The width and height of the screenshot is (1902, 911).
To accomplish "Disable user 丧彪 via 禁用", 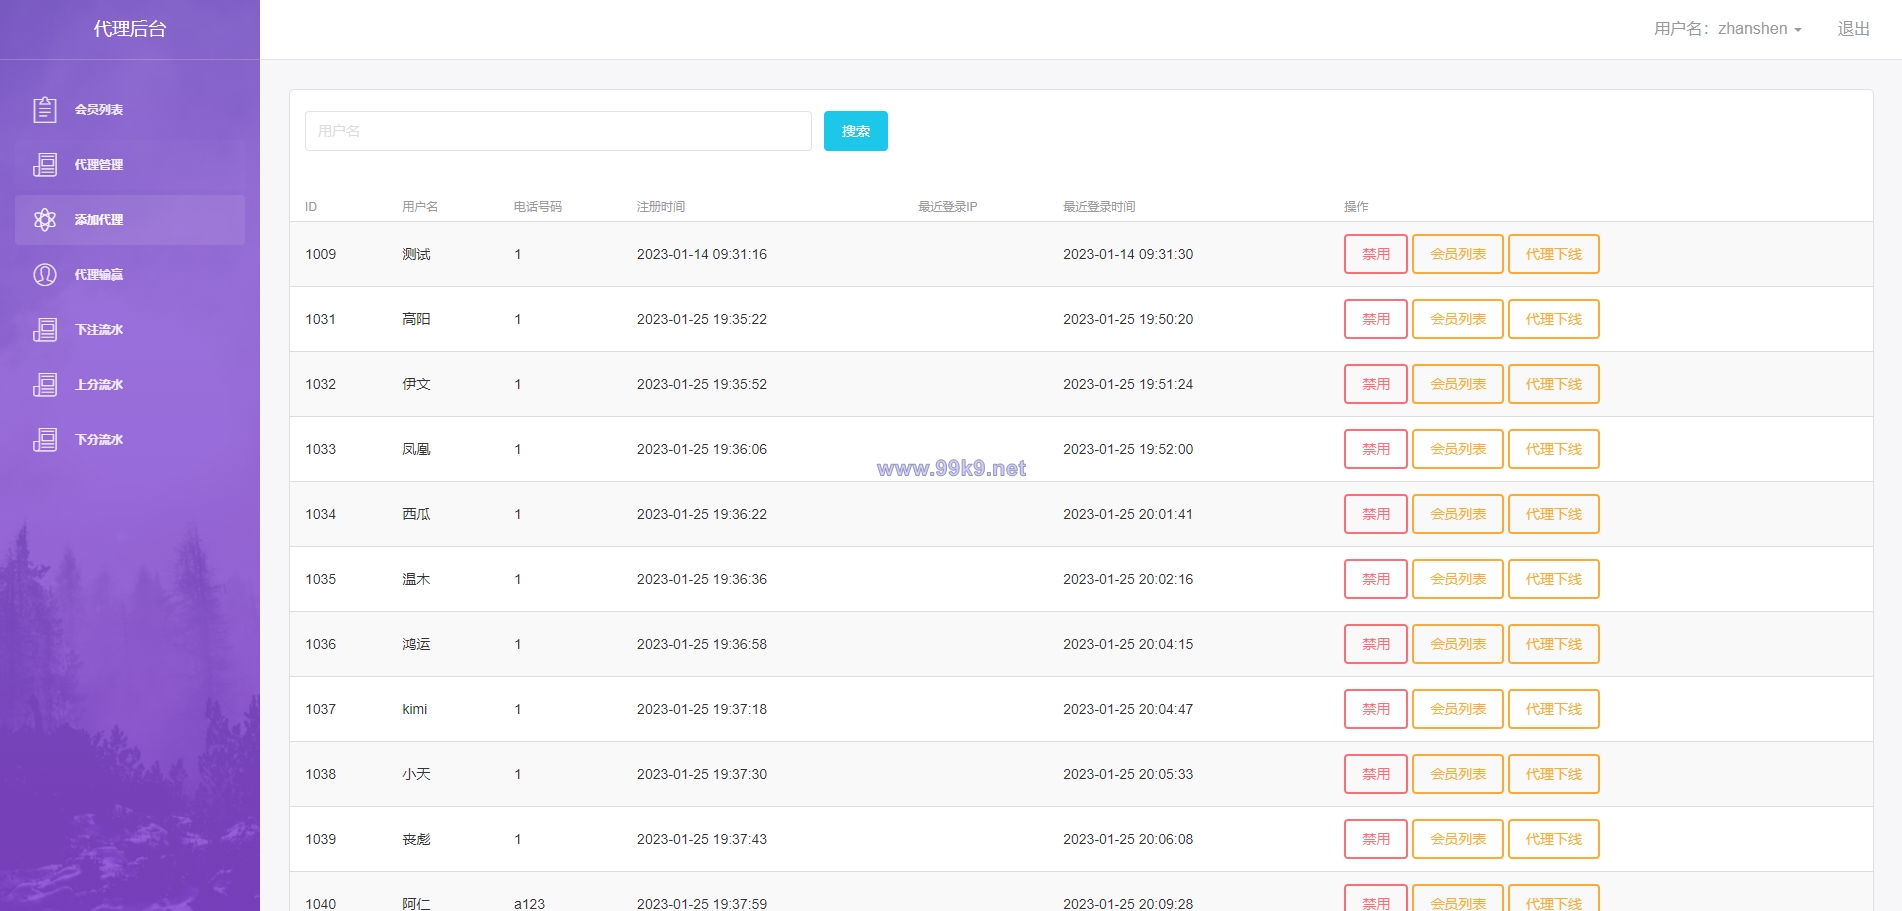I will point(1376,839).
